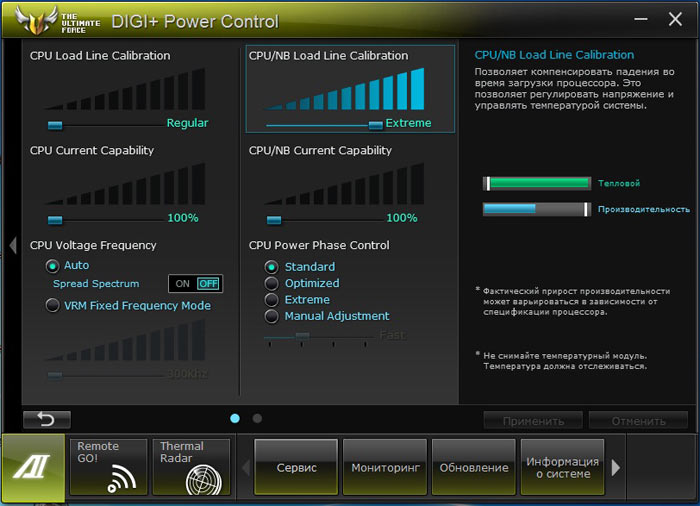Click the Regular calibration value
The image size is (700, 506).
(187, 123)
